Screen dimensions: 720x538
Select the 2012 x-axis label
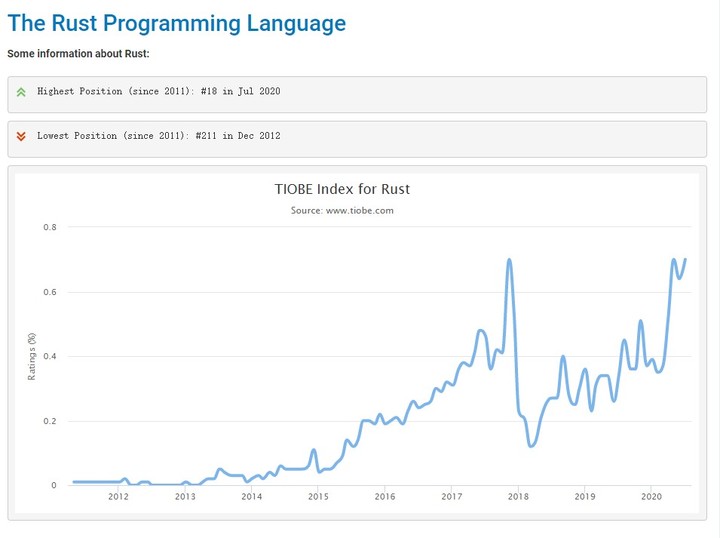click(118, 496)
